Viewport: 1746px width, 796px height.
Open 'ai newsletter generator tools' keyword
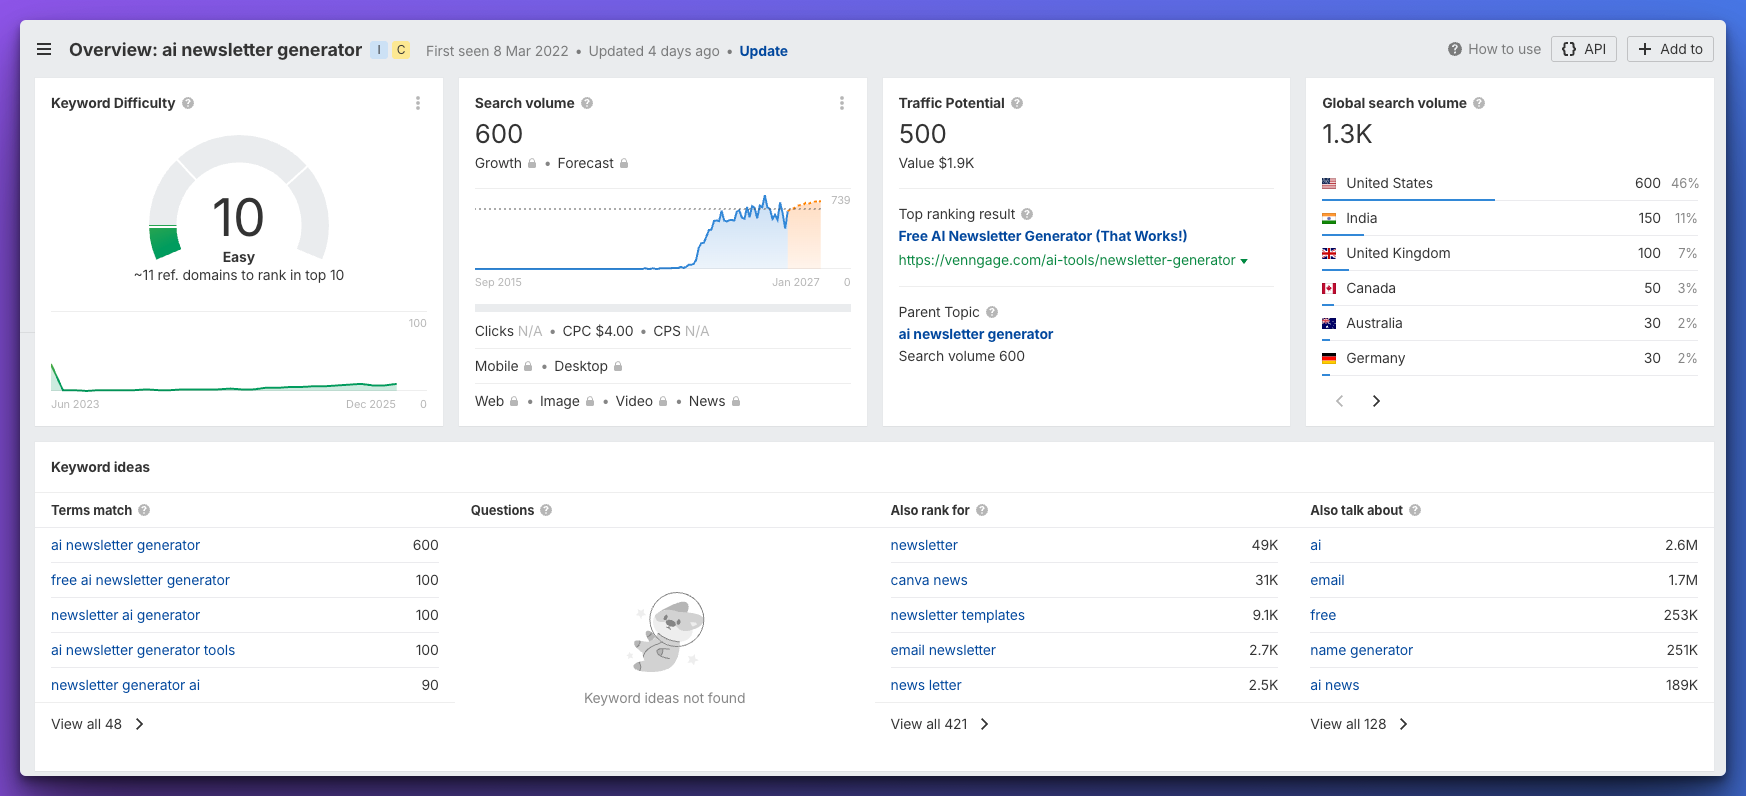pos(143,650)
